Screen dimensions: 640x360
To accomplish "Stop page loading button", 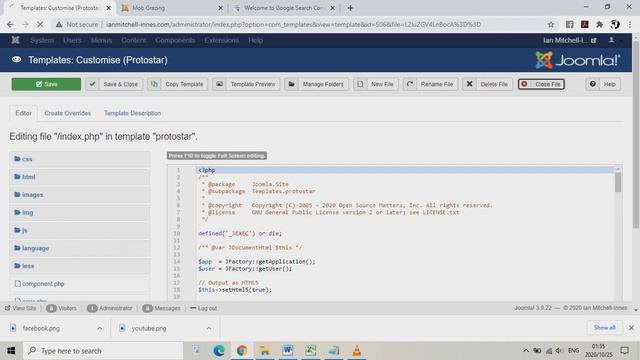I will coord(40,24).
